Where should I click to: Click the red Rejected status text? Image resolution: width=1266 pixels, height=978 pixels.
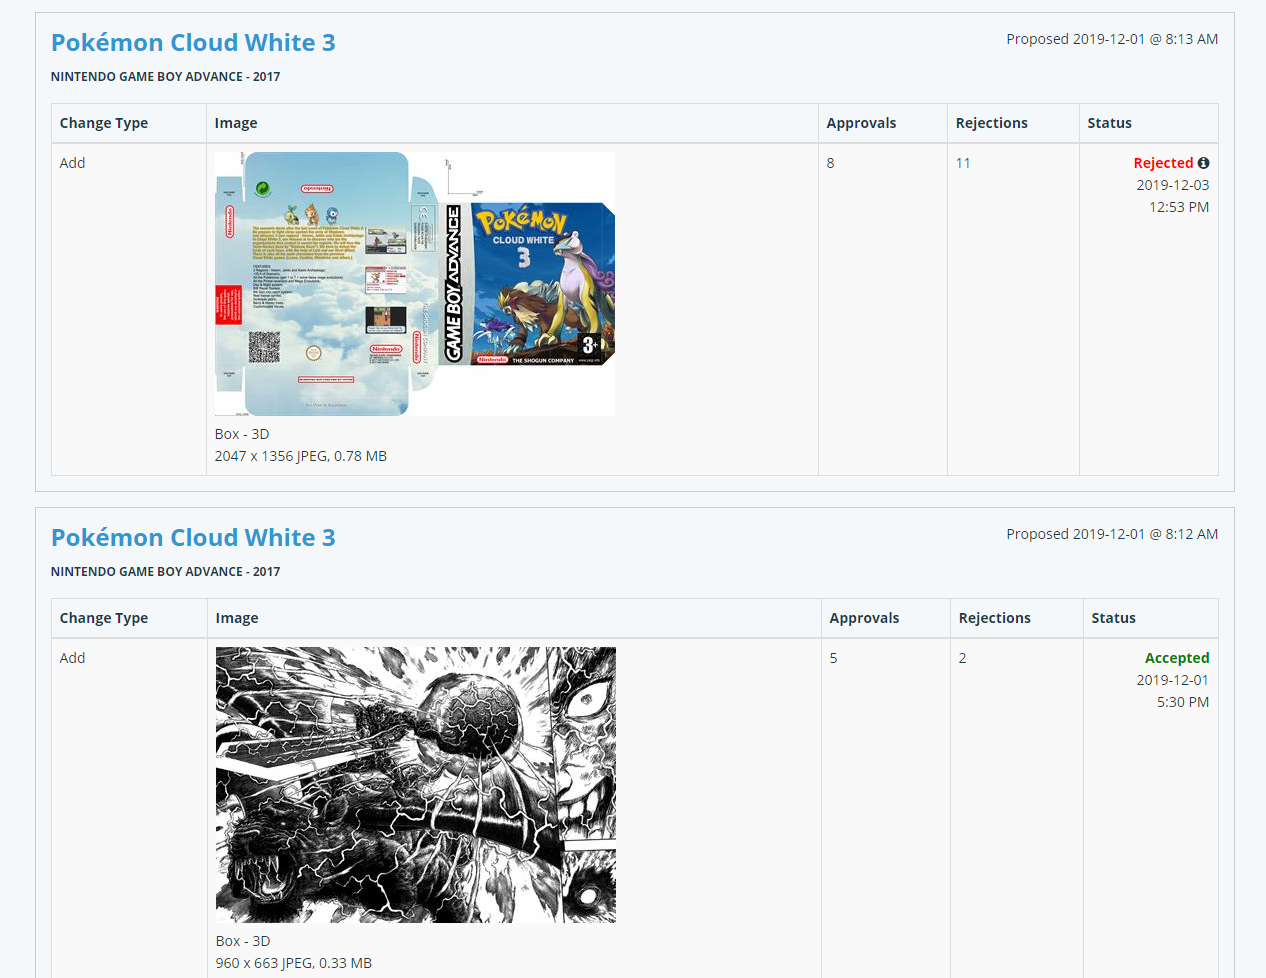[x=1163, y=163]
